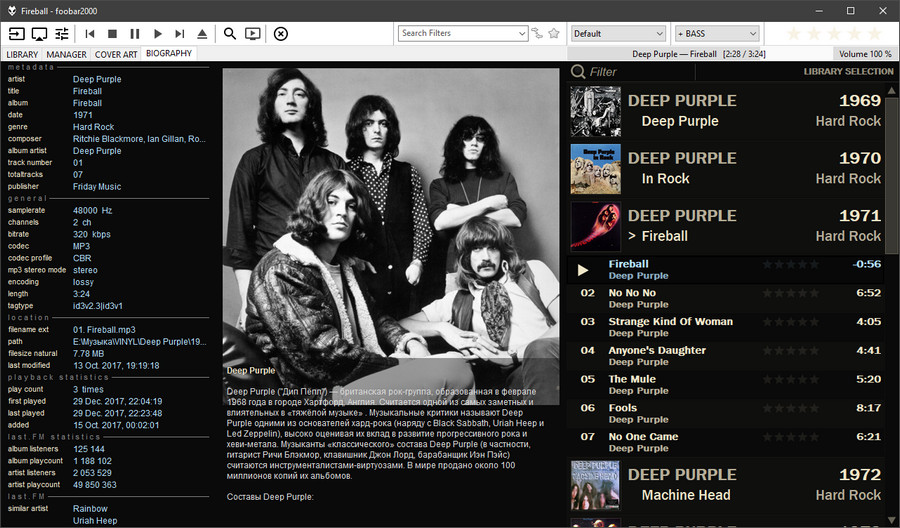The image size is (900, 528).
Task: Set the fifth rating star in toolbar
Action: (x=874, y=33)
